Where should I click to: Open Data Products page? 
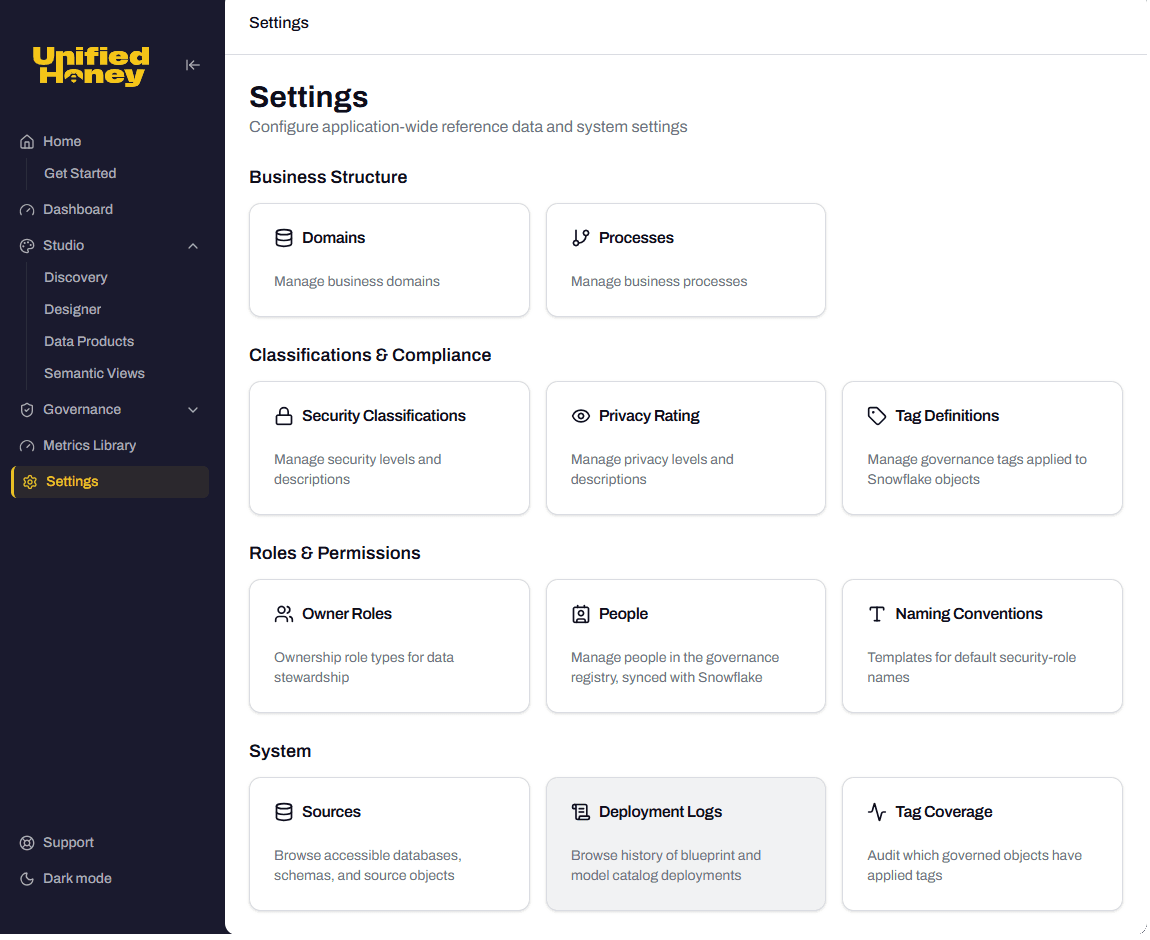coord(89,342)
